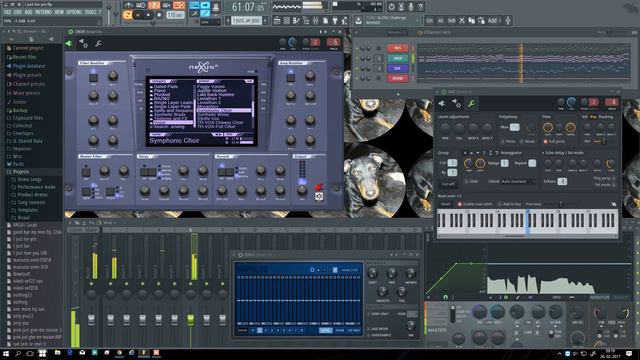Expand Channel presets in the browser
The width and height of the screenshot is (640, 360).
pos(29,84)
